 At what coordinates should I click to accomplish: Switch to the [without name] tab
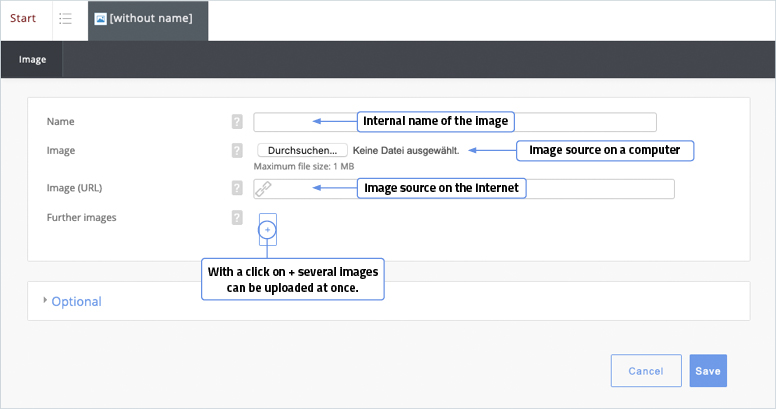tap(150, 19)
